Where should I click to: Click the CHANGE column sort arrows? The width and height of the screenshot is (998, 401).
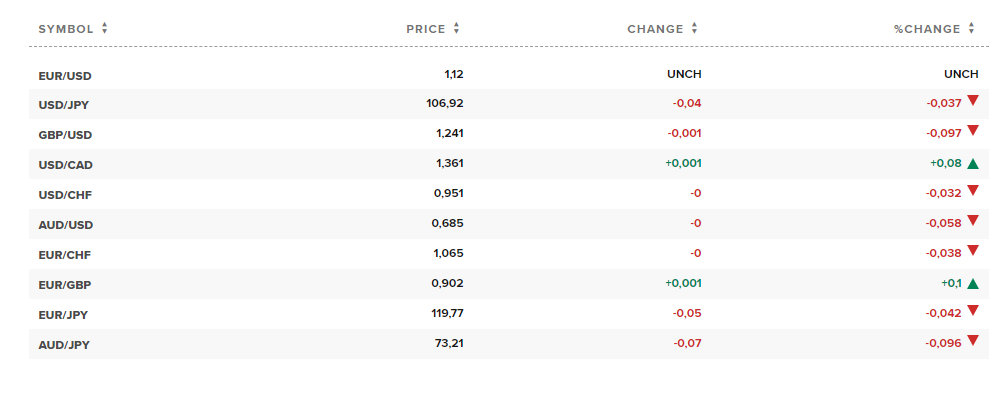click(x=694, y=29)
